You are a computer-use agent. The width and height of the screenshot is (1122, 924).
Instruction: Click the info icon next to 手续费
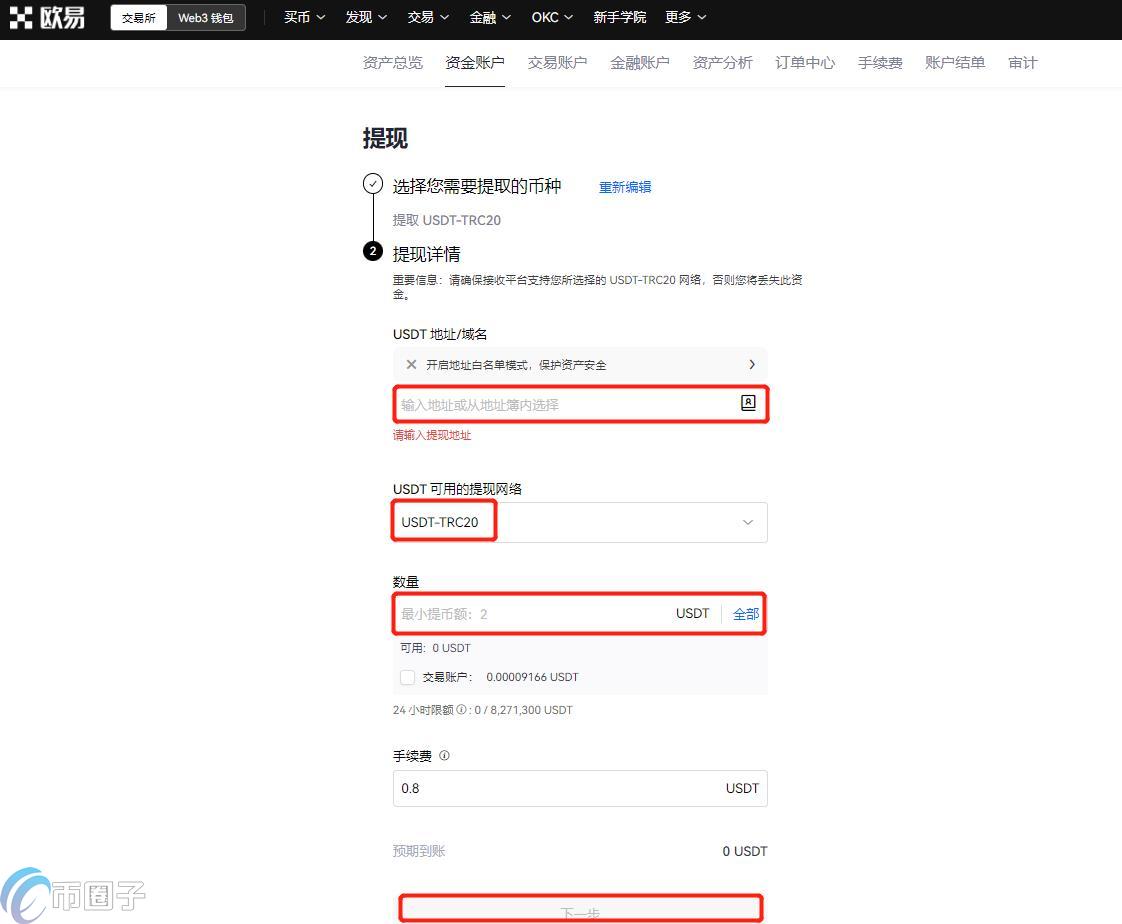pos(443,755)
